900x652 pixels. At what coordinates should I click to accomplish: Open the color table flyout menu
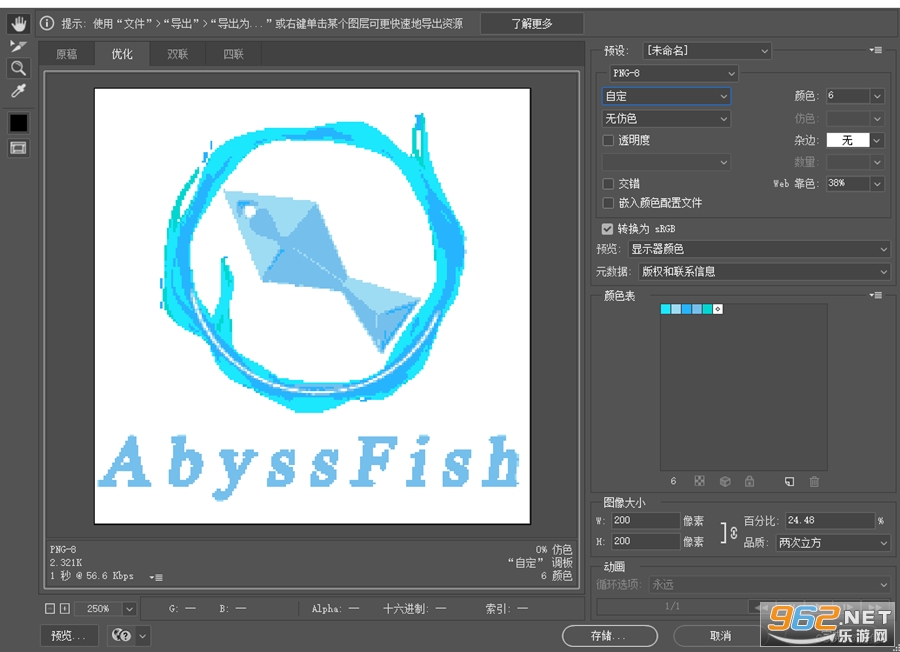point(875,295)
